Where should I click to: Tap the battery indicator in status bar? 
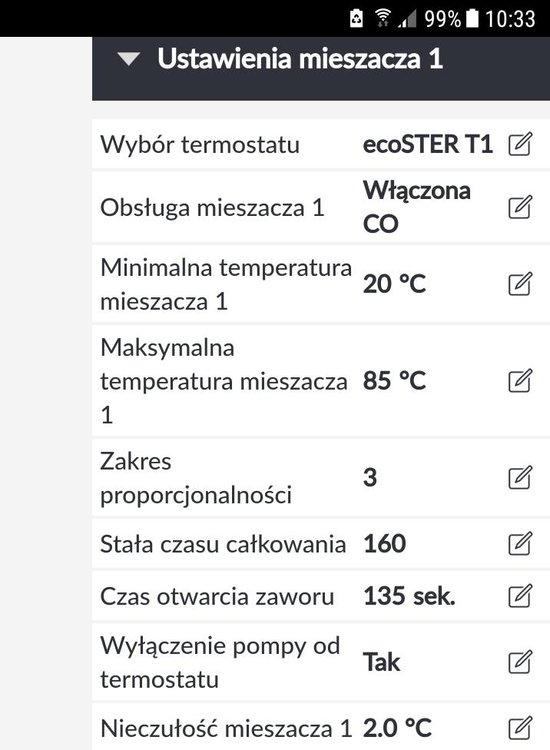(x=472, y=18)
